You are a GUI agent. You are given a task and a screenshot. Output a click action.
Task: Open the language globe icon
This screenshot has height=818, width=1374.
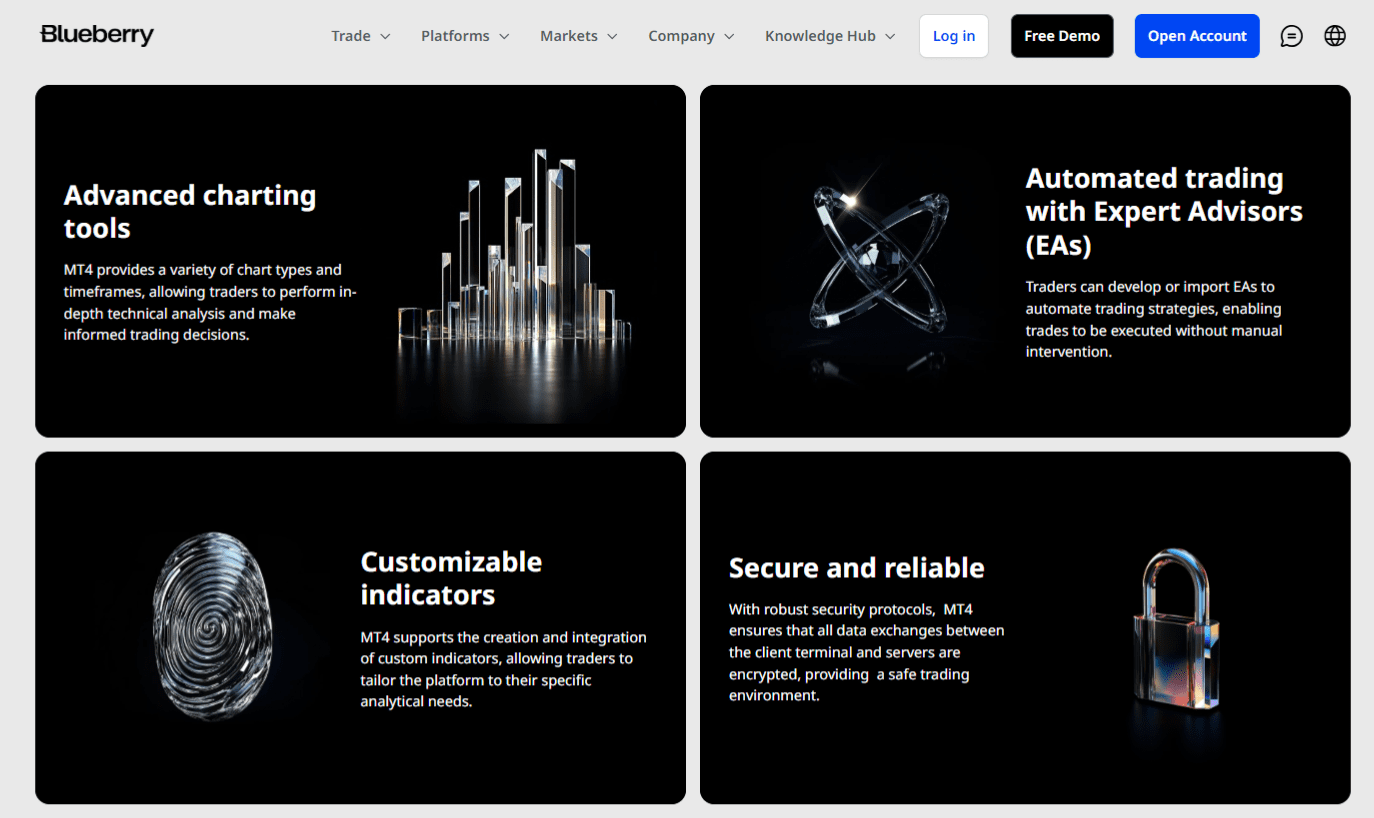pyautogui.click(x=1335, y=35)
